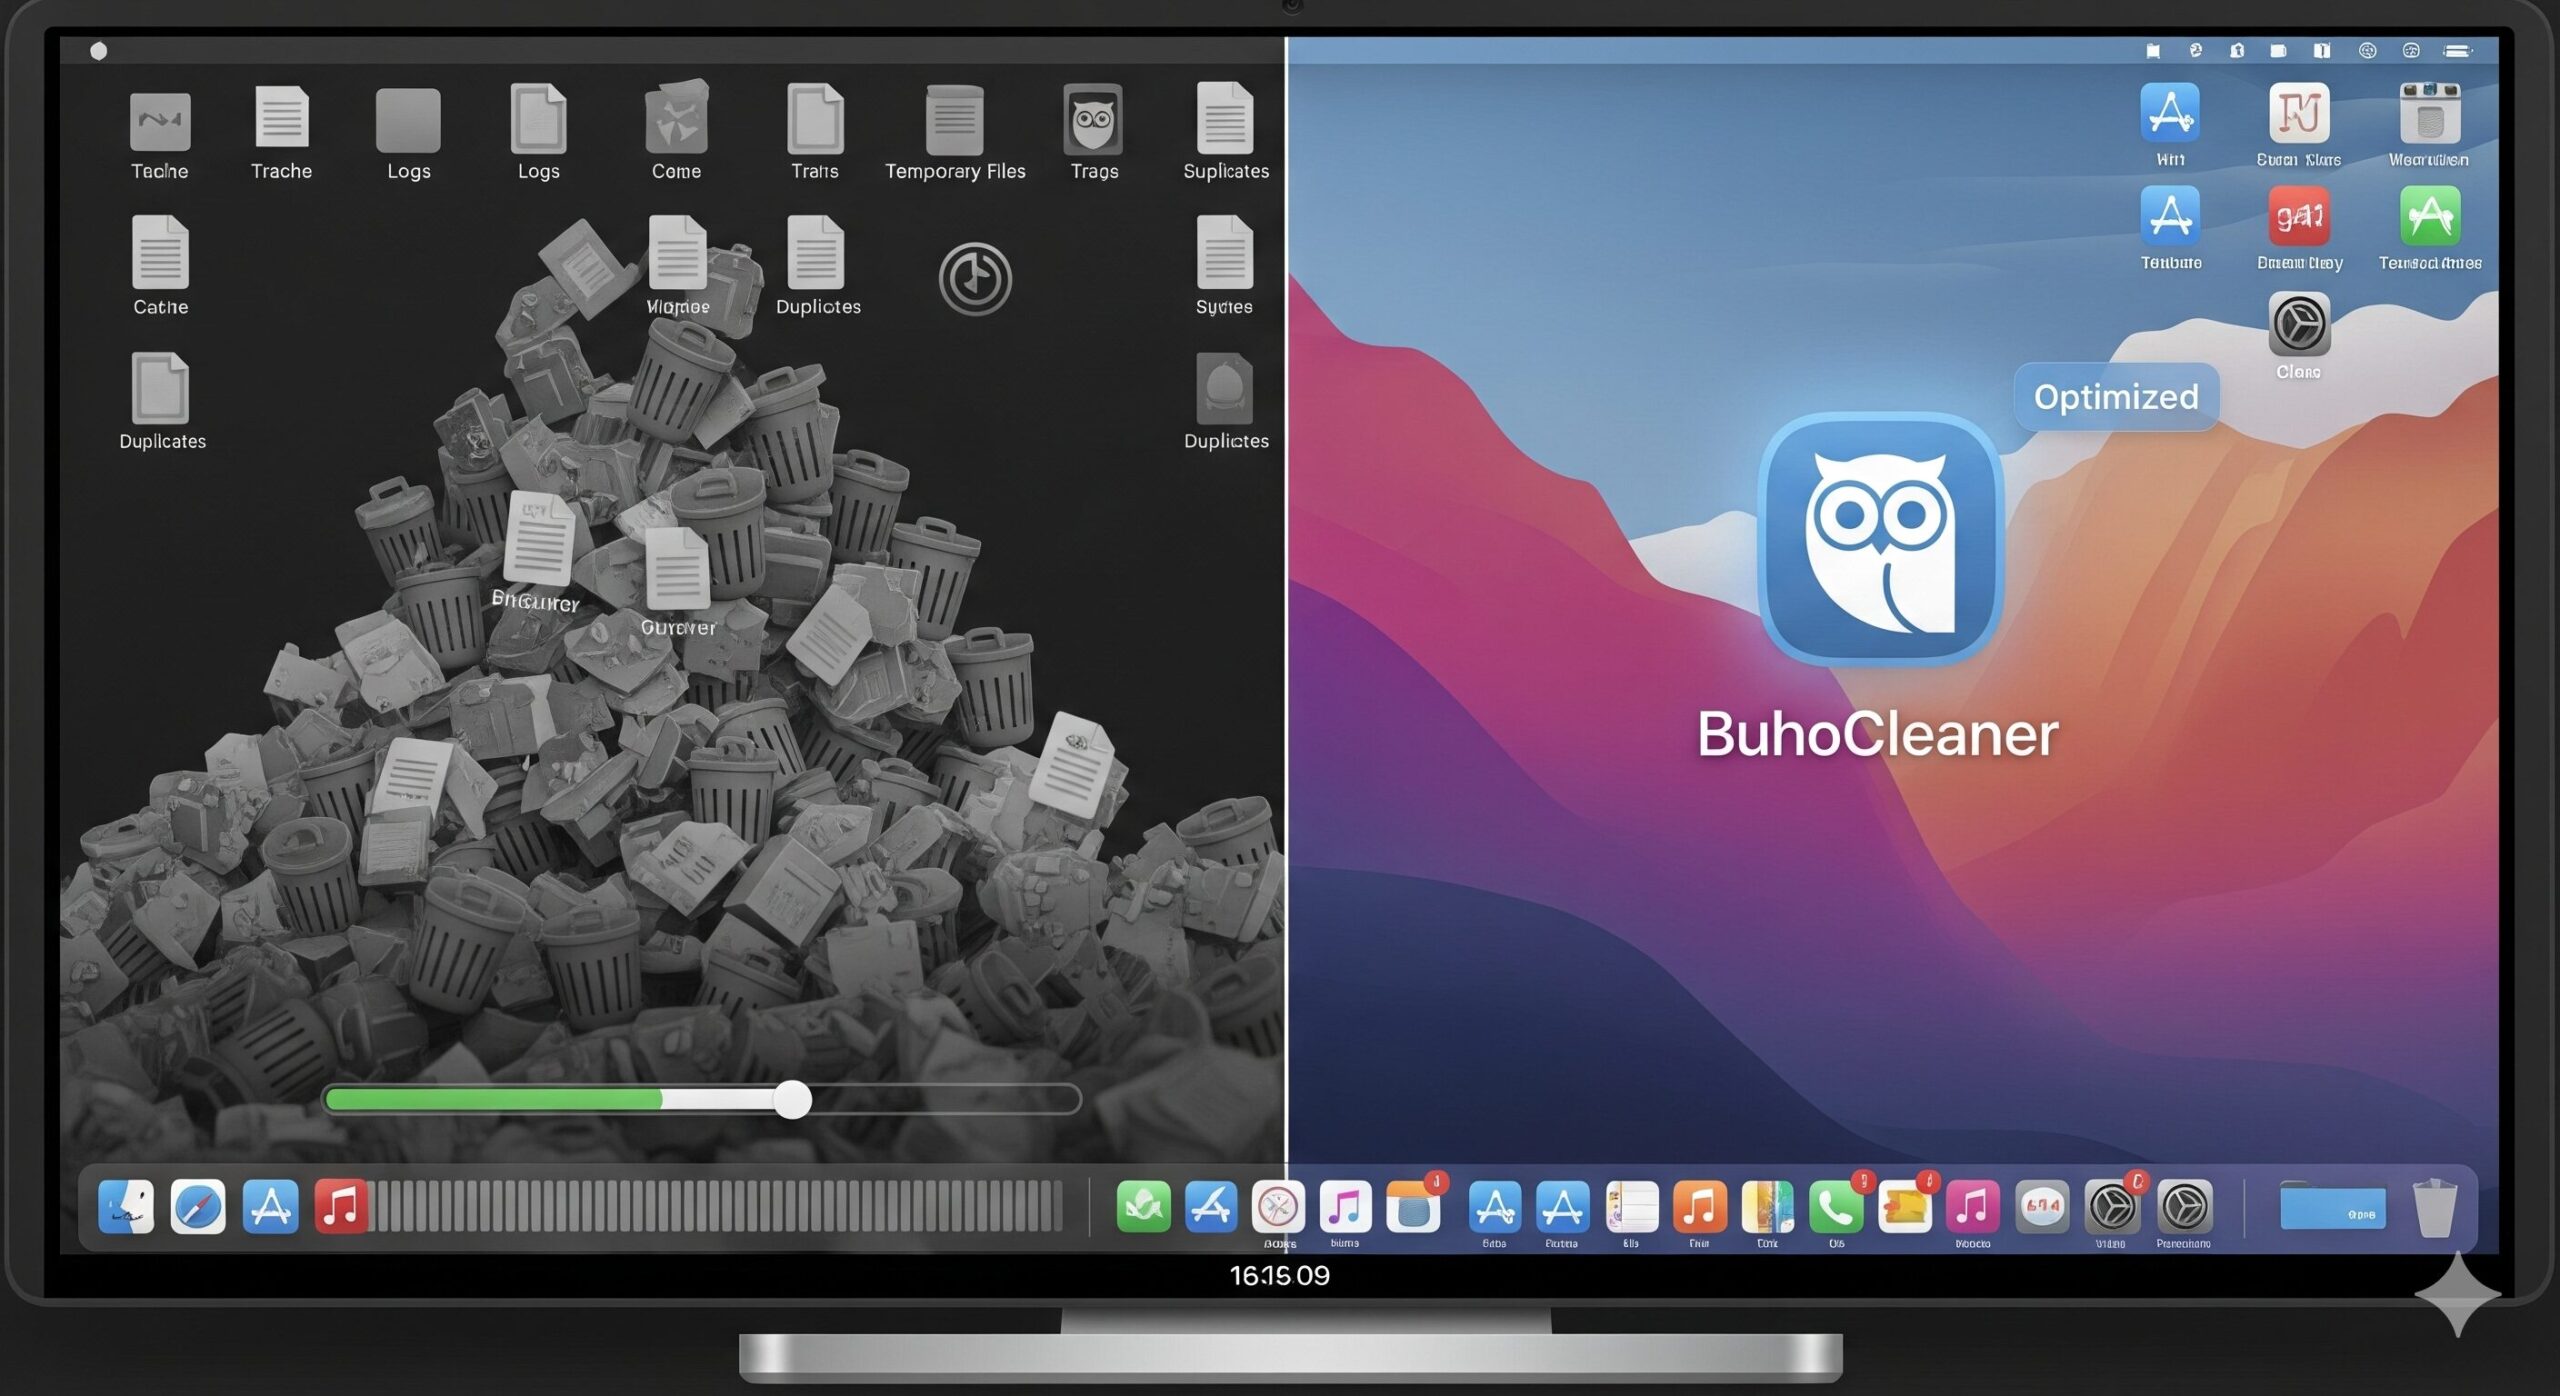Open the blue folder in the Dock

coord(2333,1207)
